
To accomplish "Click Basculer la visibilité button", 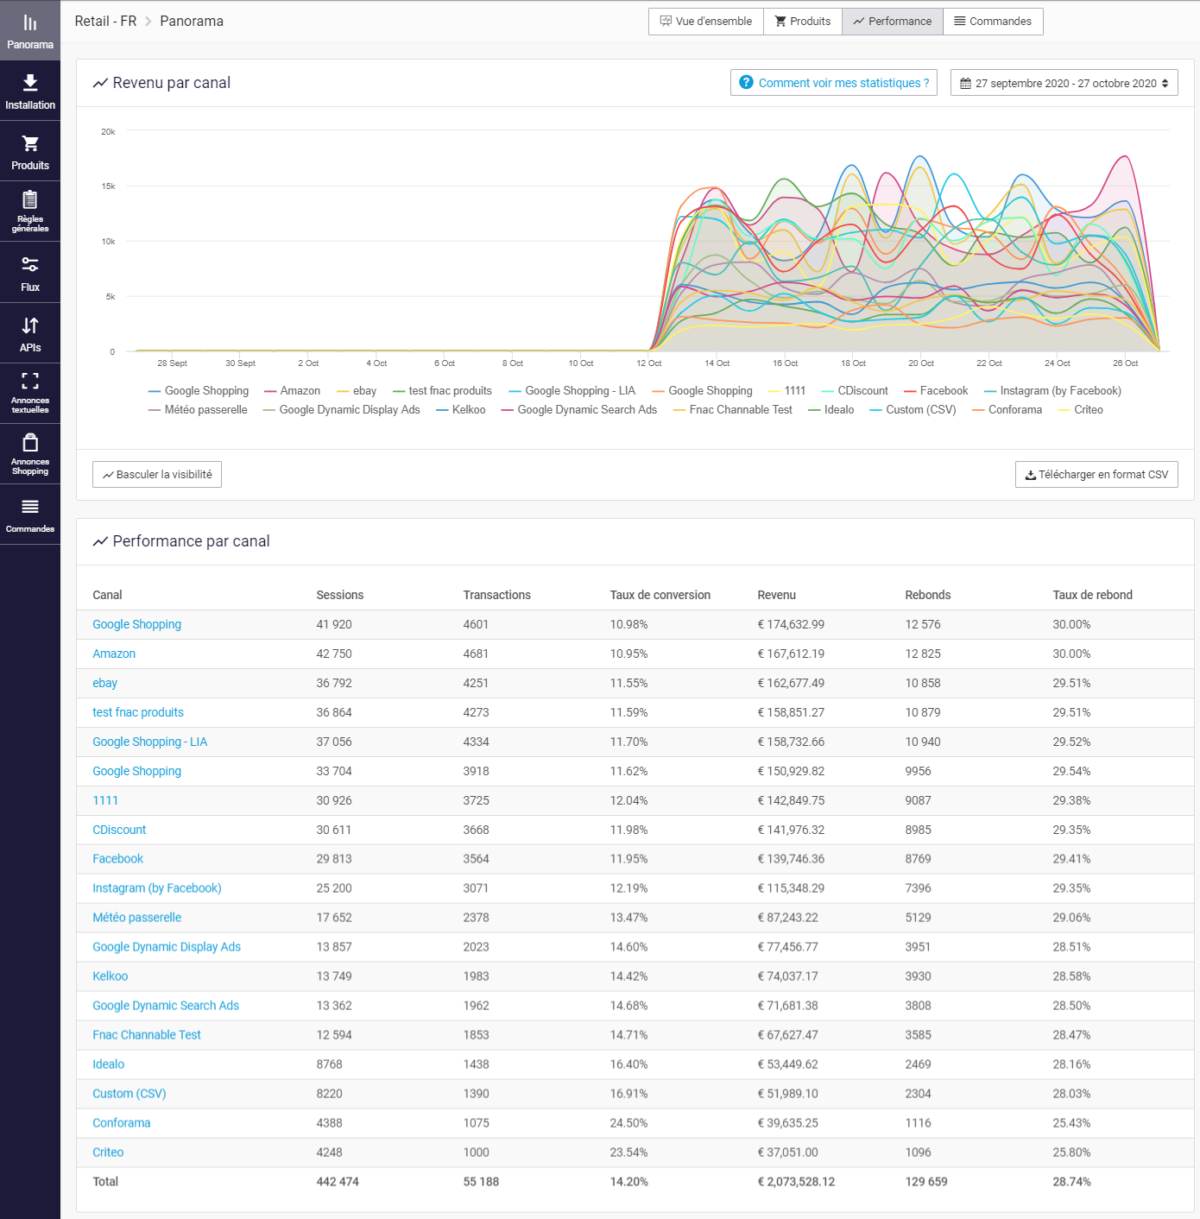I will (157, 475).
